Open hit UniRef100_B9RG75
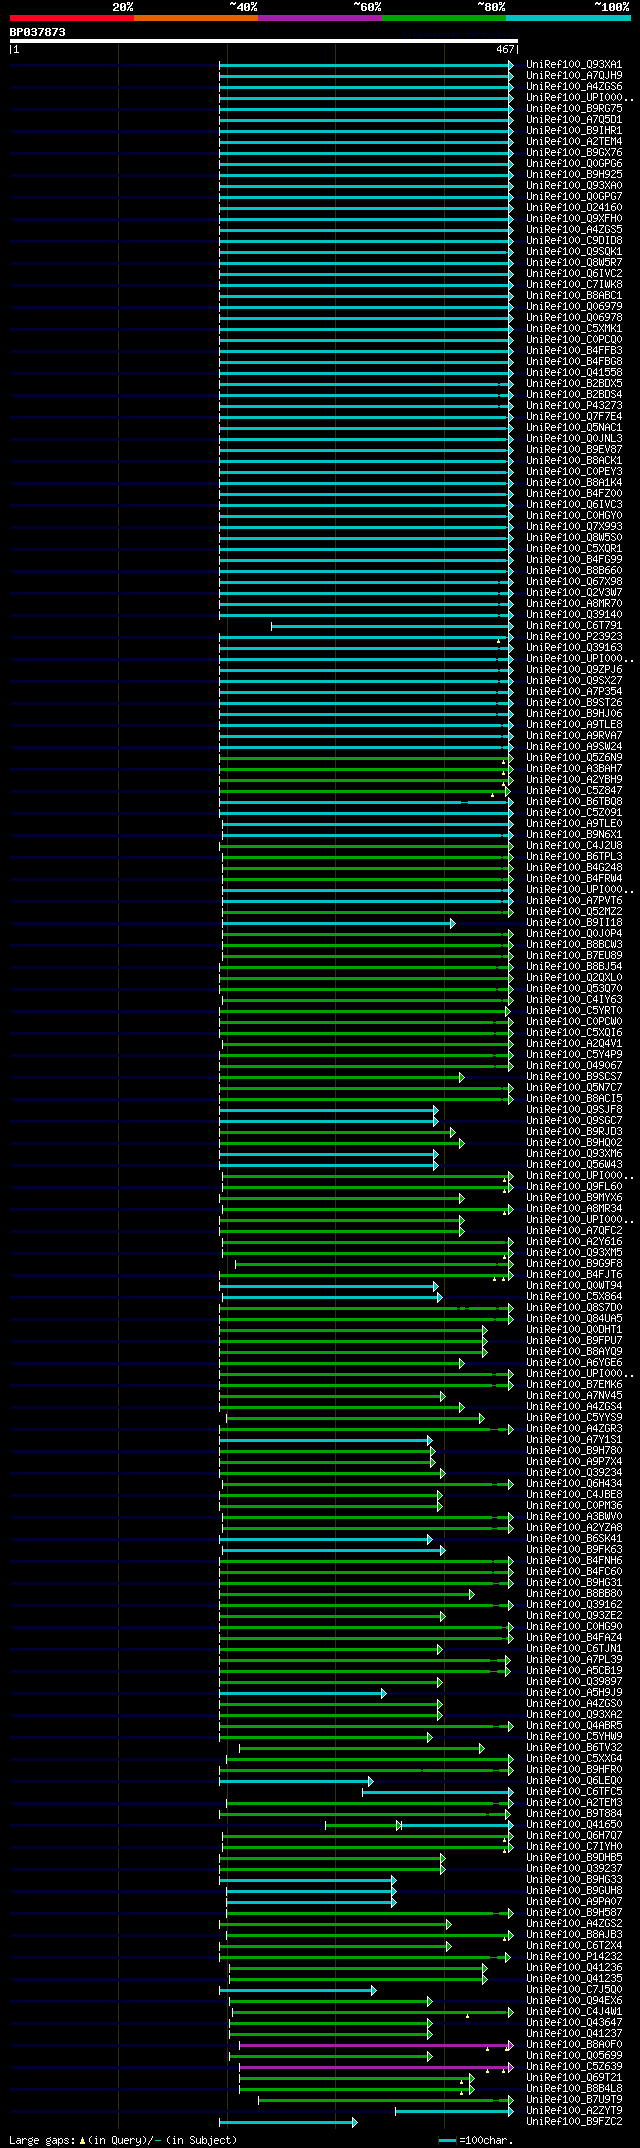 (574, 109)
